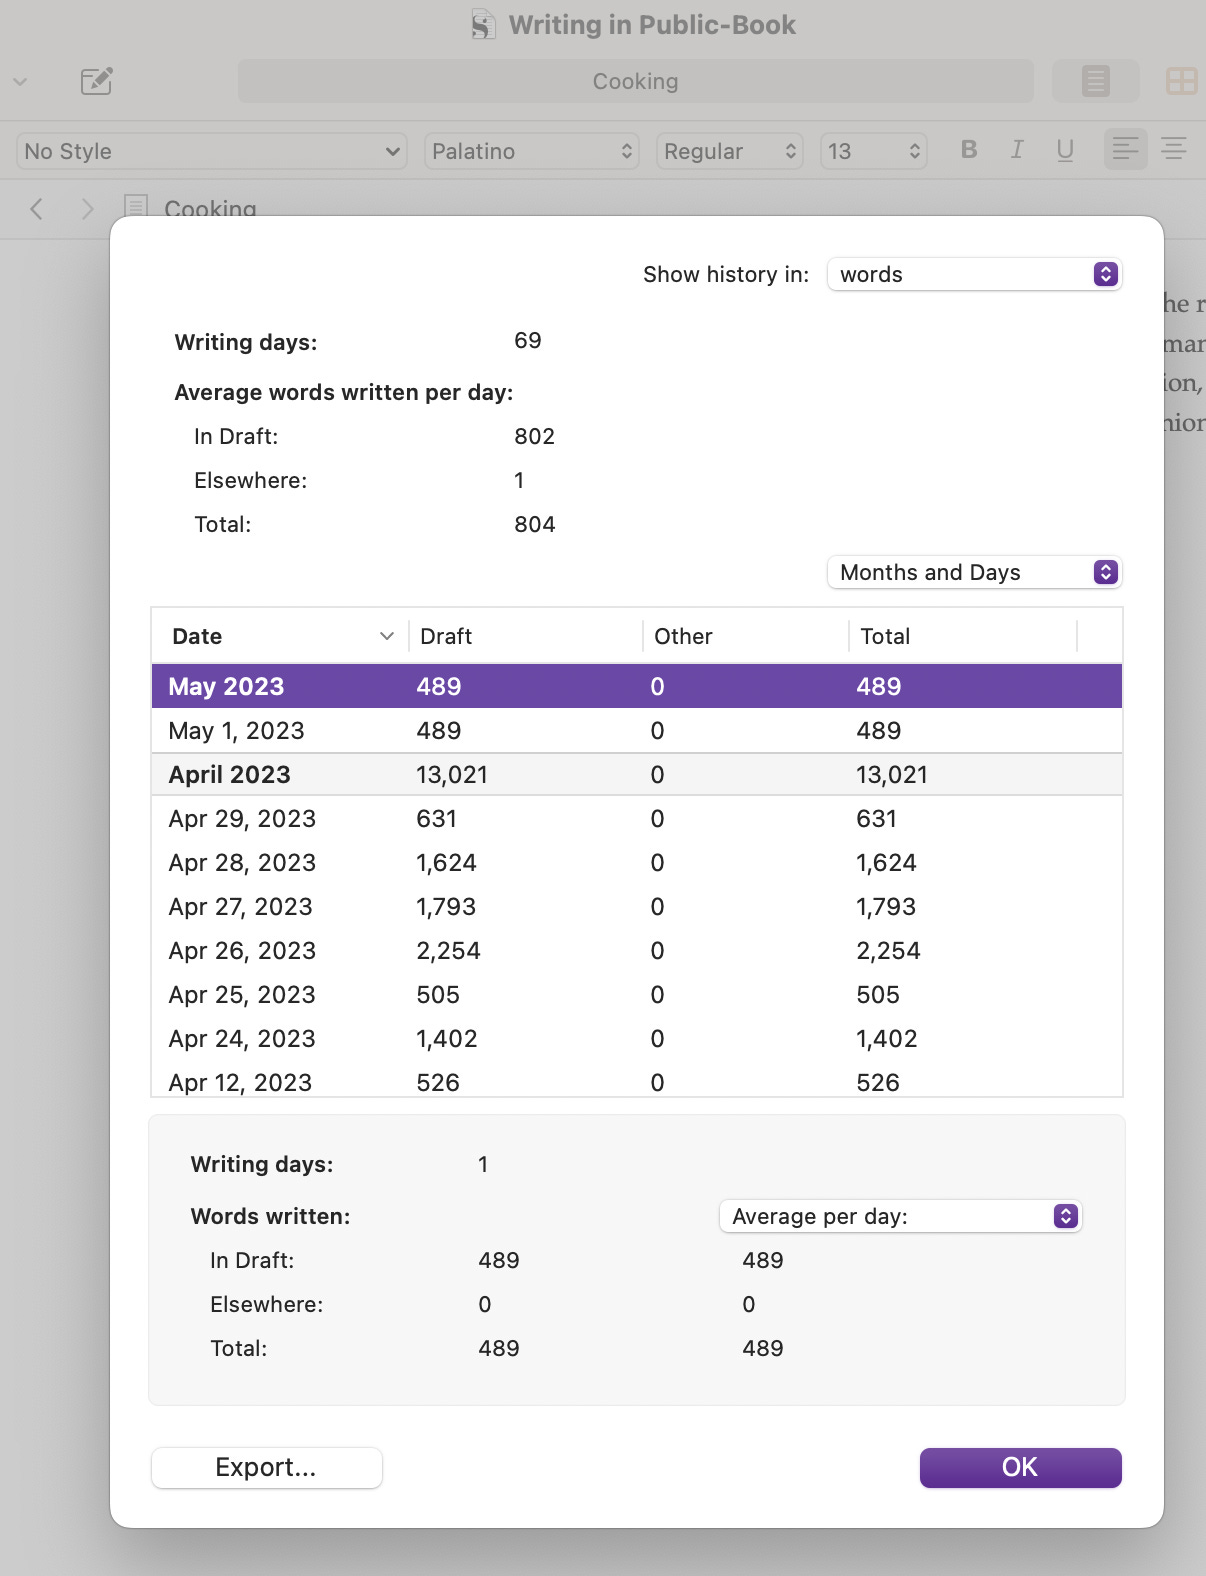Toggle underline formatting
This screenshot has height=1576, width=1206.
click(1065, 150)
